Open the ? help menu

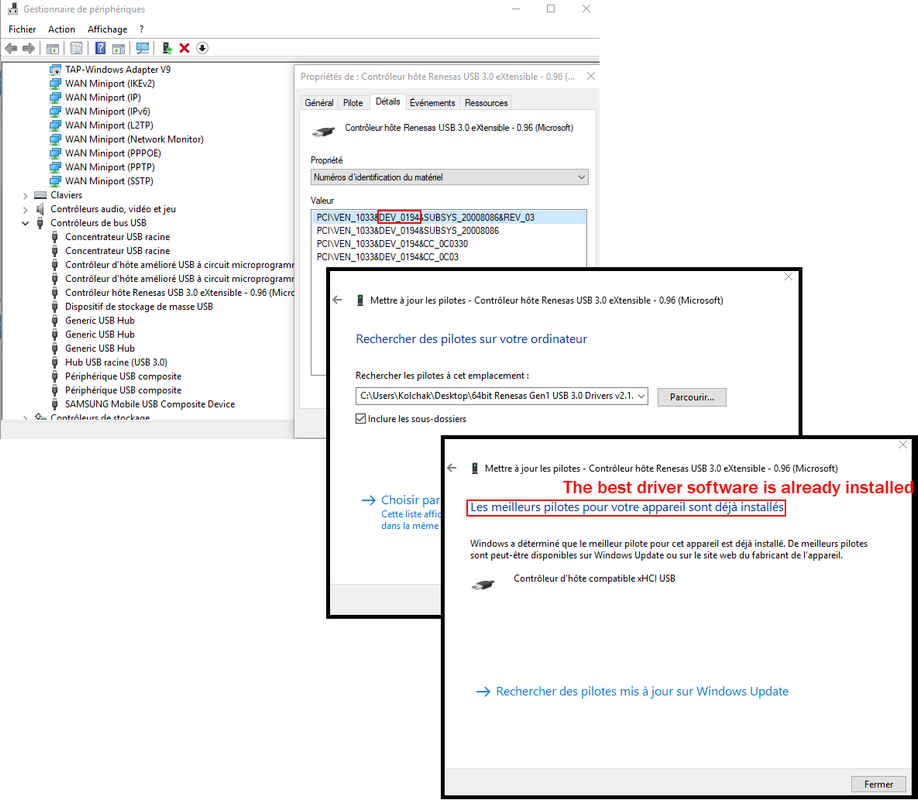[142, 29]
